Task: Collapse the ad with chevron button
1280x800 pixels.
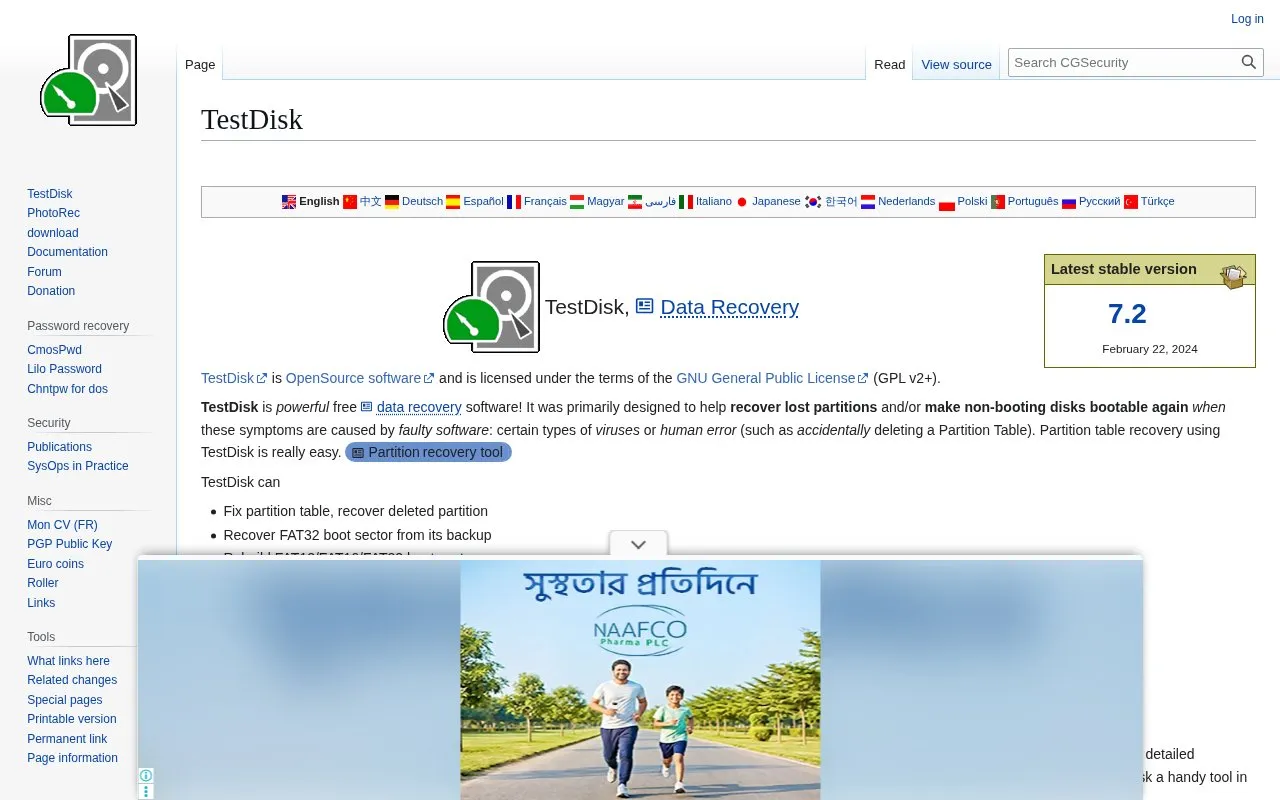Action: [638, 544]
